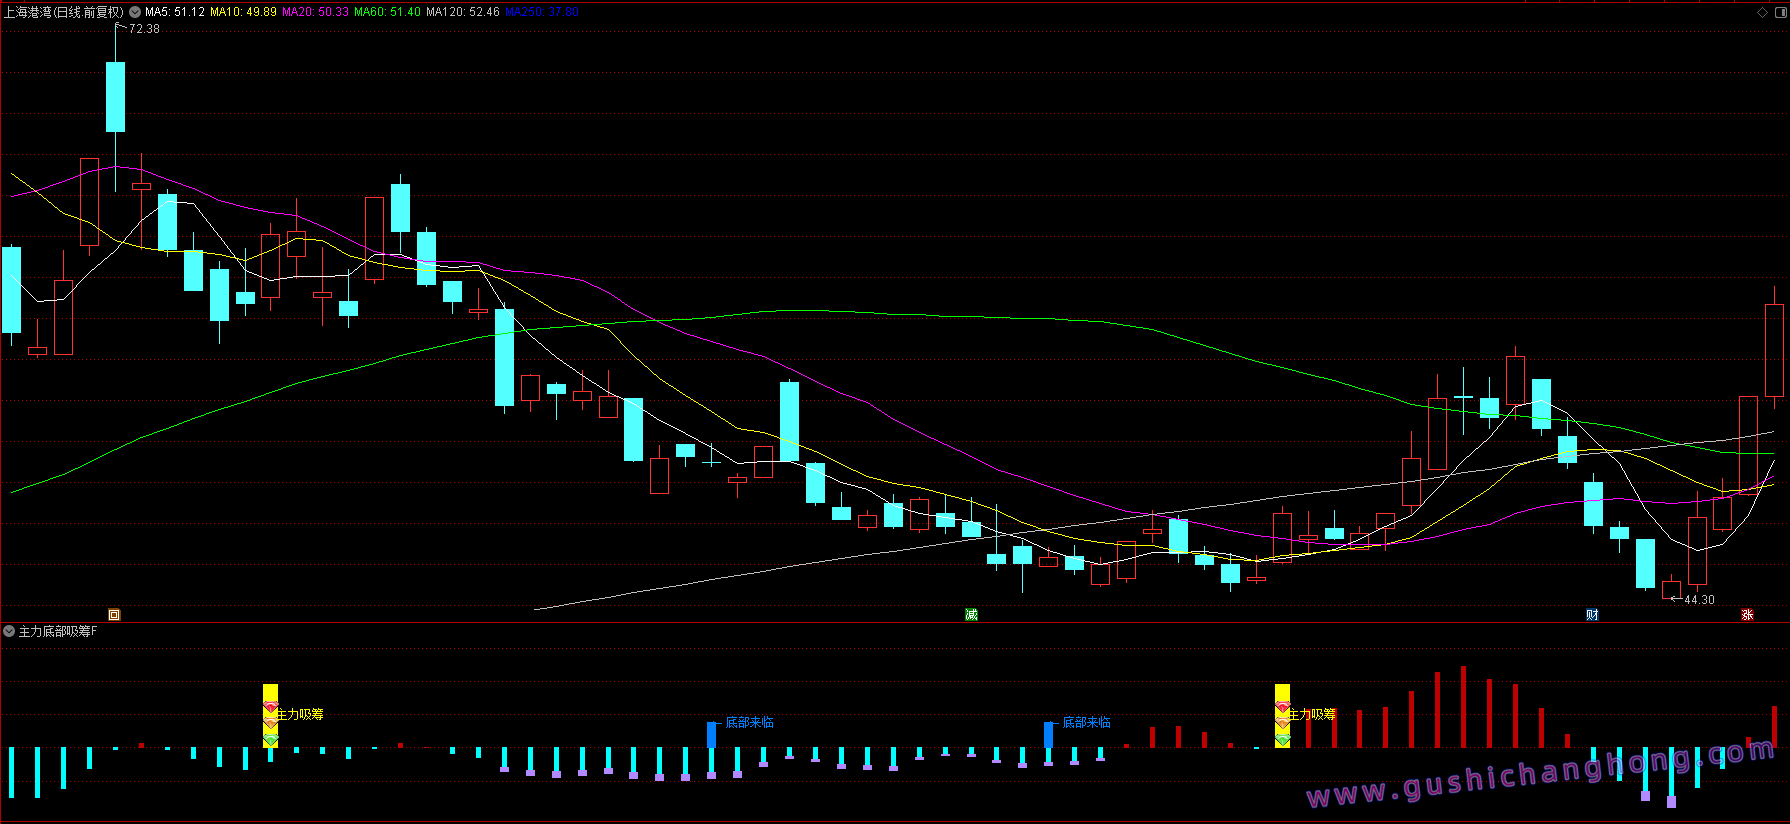1790x824 pixels.
Task: Open the green 减 event marker
Action: (x=971, y=615)
